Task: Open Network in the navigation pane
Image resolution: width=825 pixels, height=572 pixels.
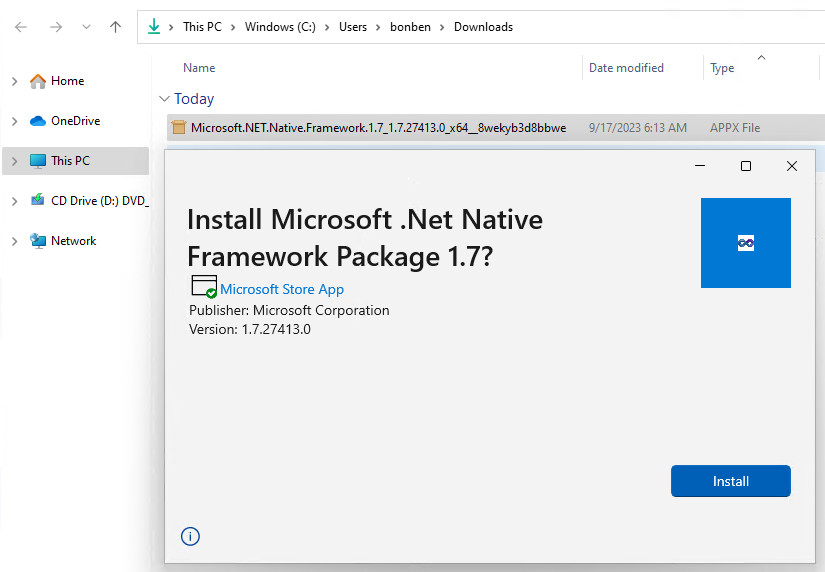Action: coord(73,241)
